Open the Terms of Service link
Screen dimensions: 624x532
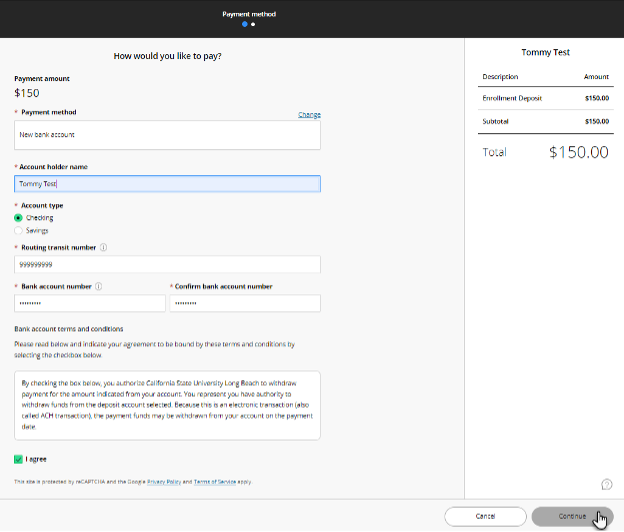(x=214, y=482)
